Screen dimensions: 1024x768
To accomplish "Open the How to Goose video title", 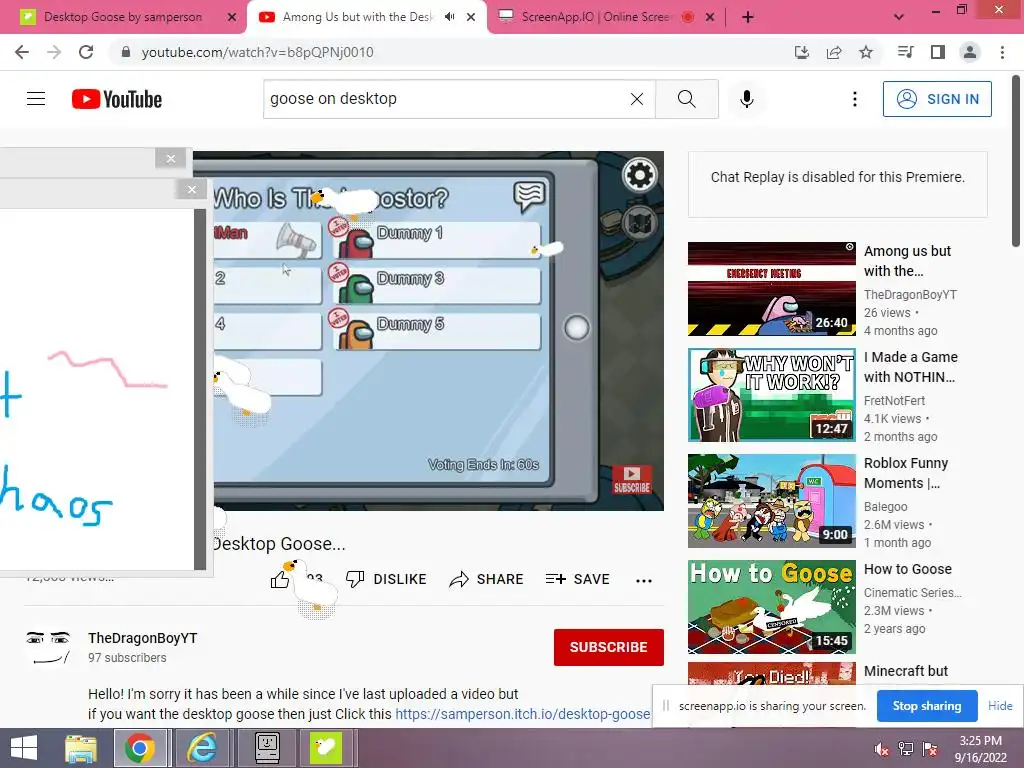I will pyautogui.click(x=908, y=569).
